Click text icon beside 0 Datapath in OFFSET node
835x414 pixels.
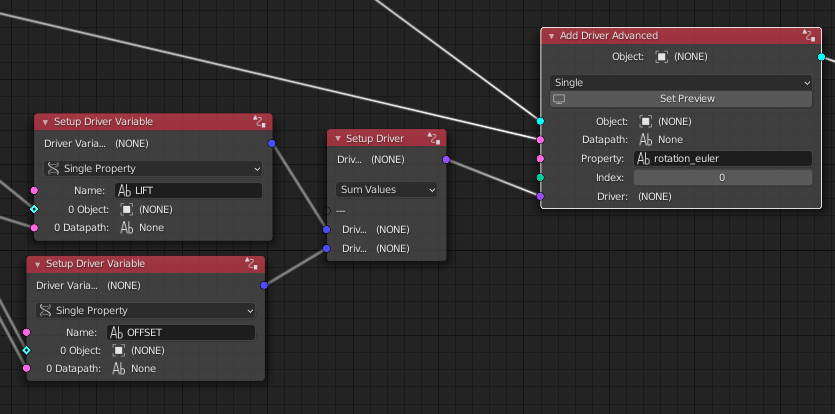click(x=119, y=369)
